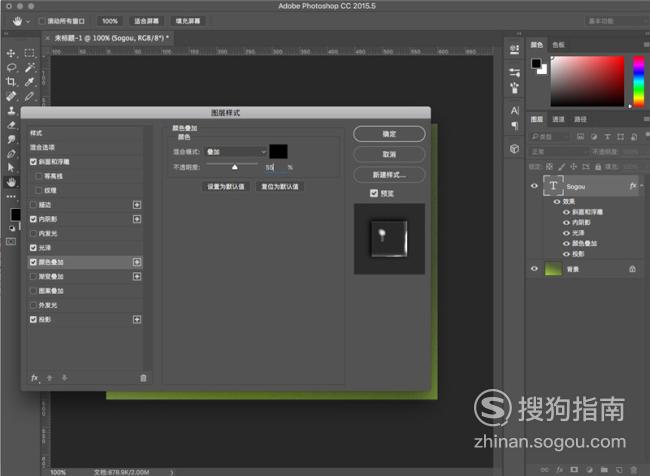Open the three-dots edit toolbar icon
Screen dimensions: 650x476
click(11, 196)
